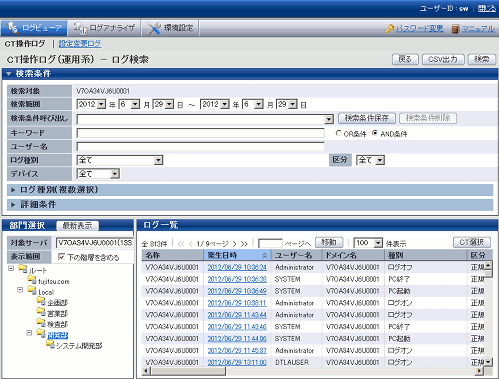
Task: Open the ログアナライザ icon
Action: (x=80, y=28)
